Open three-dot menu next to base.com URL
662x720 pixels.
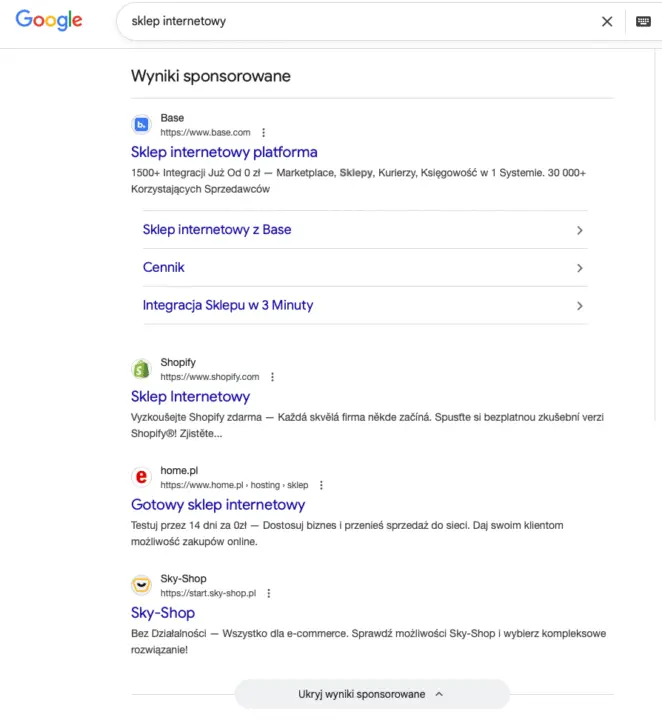pos(264,133)
